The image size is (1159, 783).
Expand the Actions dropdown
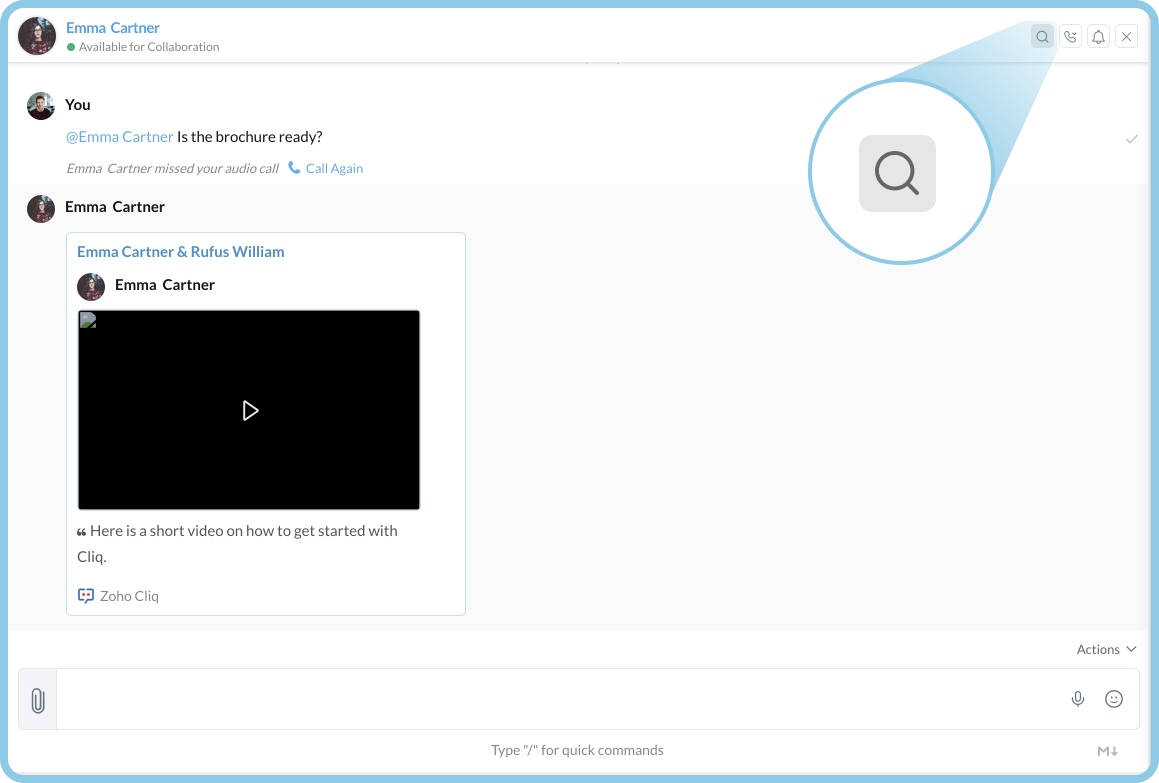click(x=1106, y=649)
